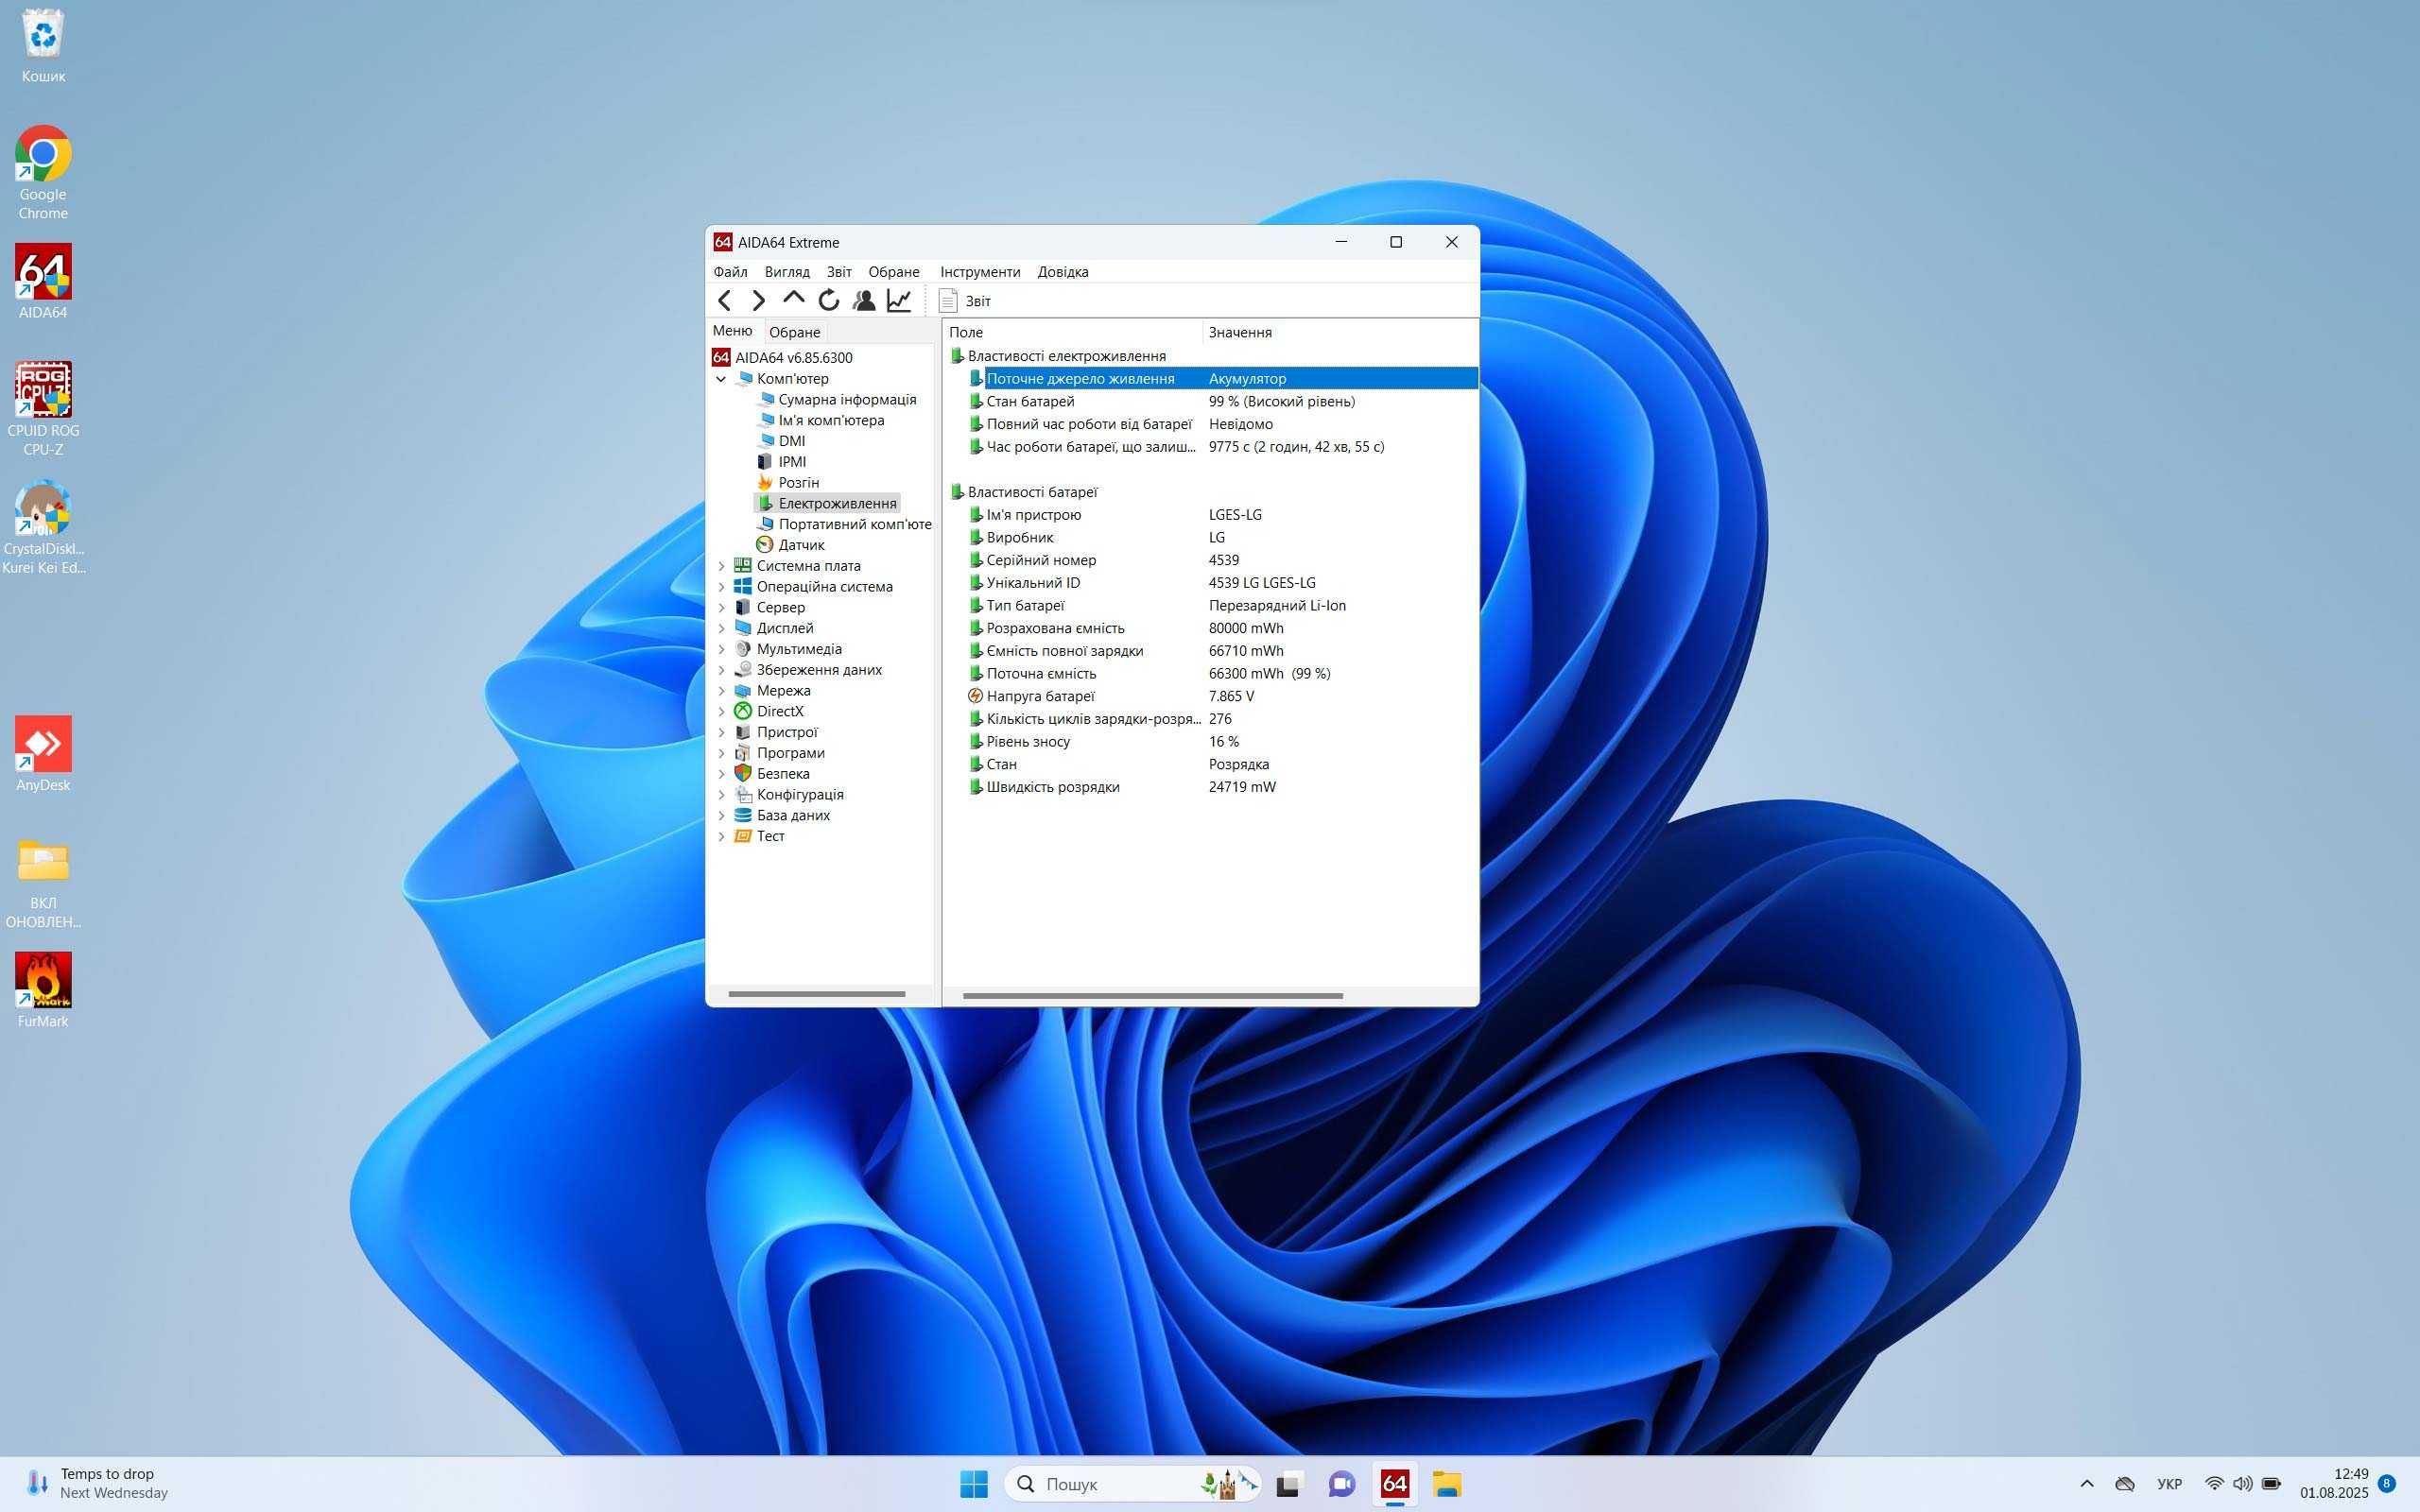The image size is (2420, 1512).
Task: Open the graph chart icon in toolbar
Action: pyautogui.click(x=899, y=300)
